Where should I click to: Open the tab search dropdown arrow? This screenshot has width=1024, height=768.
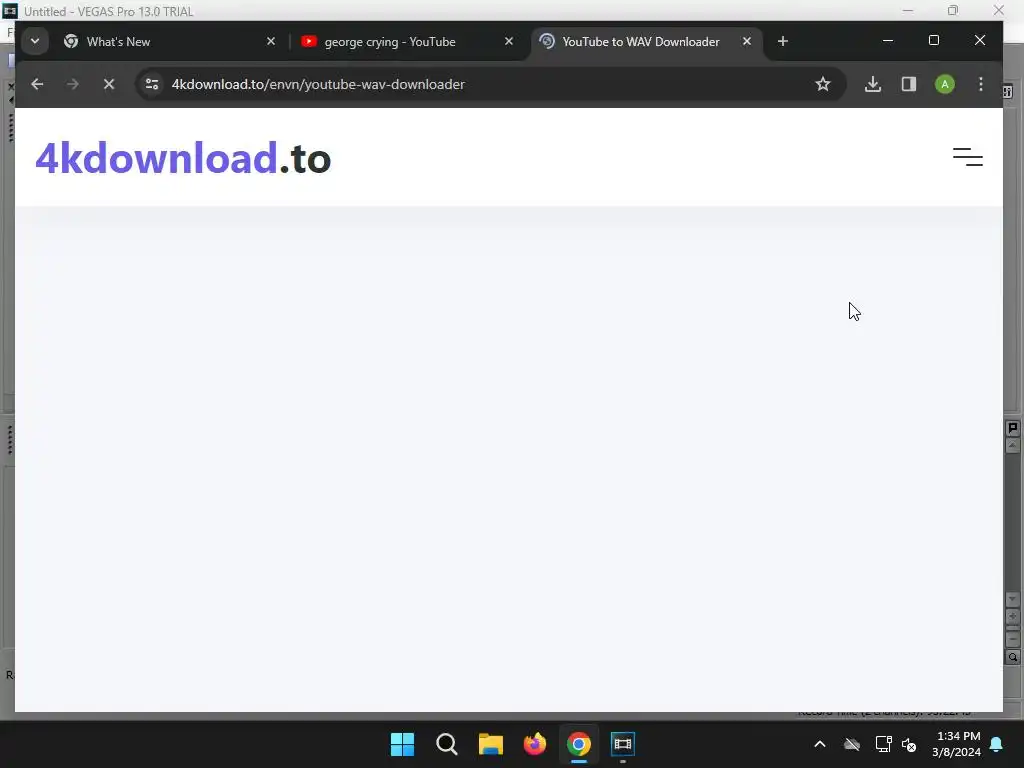(35, 41)
